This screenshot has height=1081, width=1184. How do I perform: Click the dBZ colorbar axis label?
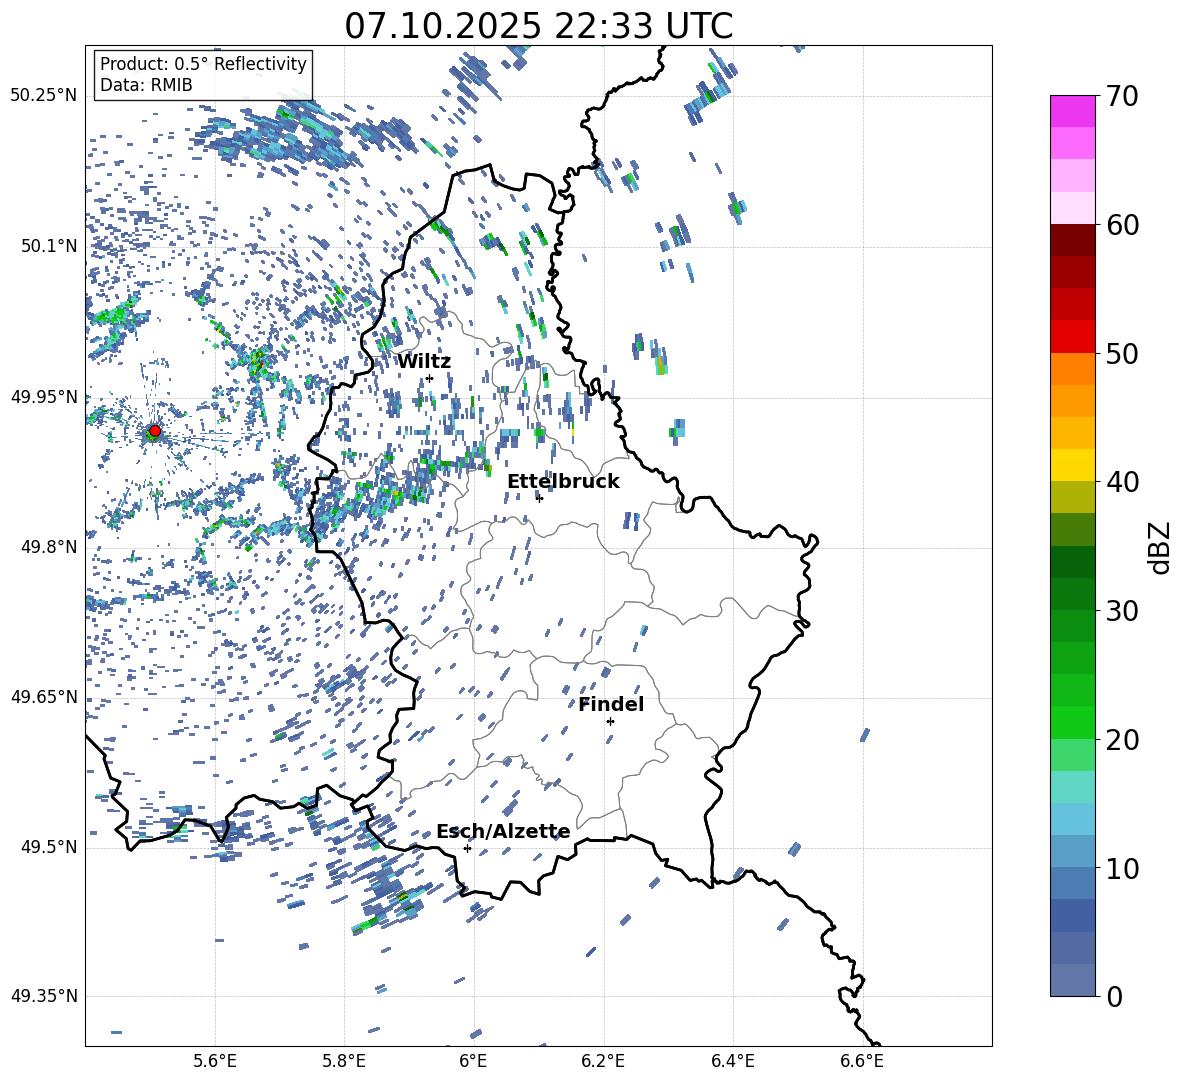1159,547
